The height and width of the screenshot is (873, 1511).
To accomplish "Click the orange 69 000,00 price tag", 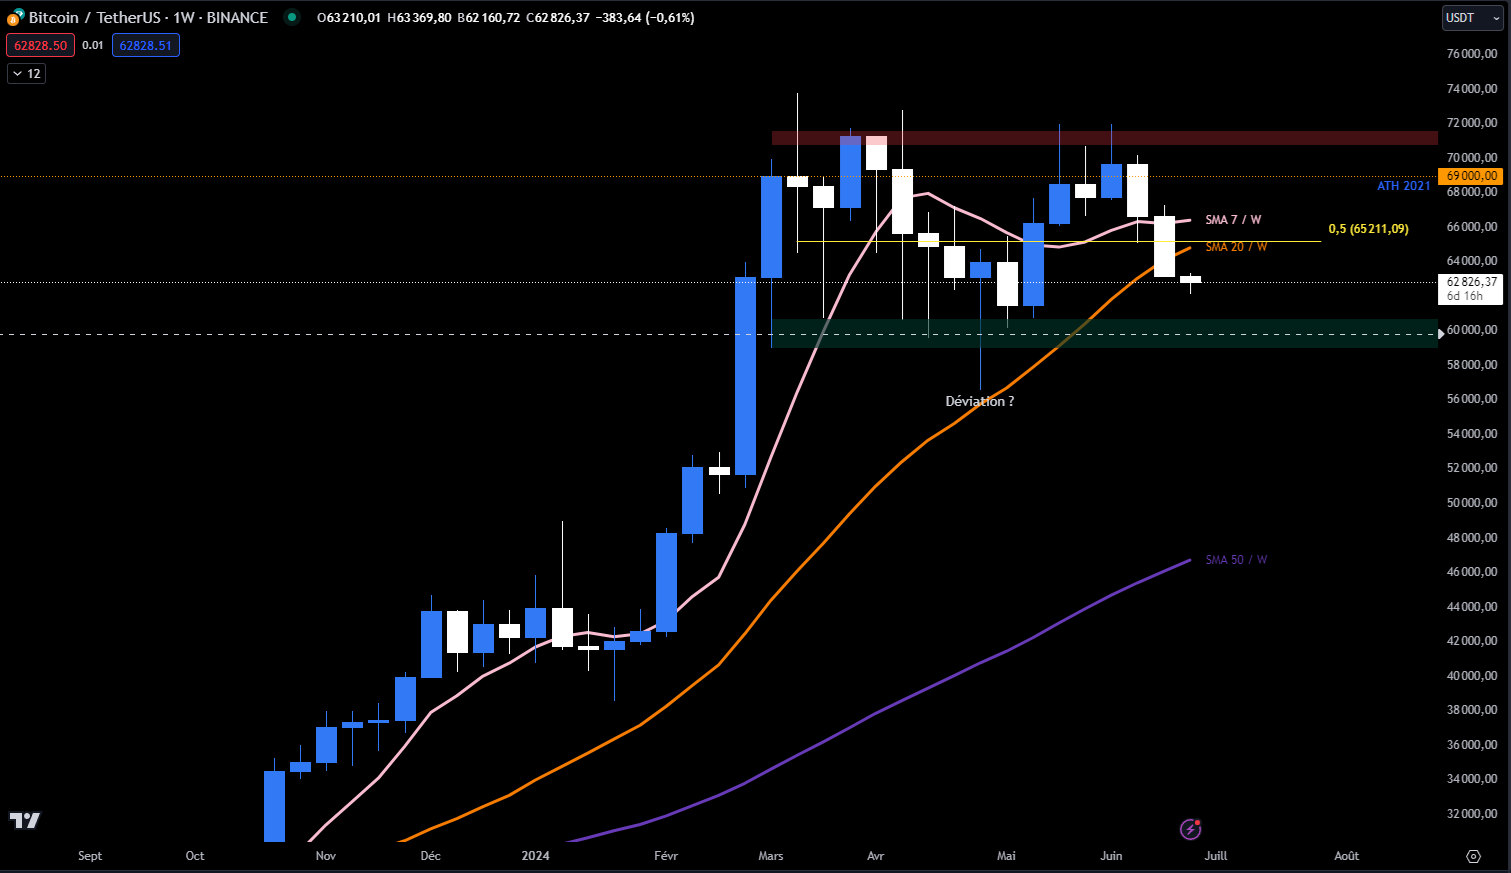I will tap(1470, 176).
